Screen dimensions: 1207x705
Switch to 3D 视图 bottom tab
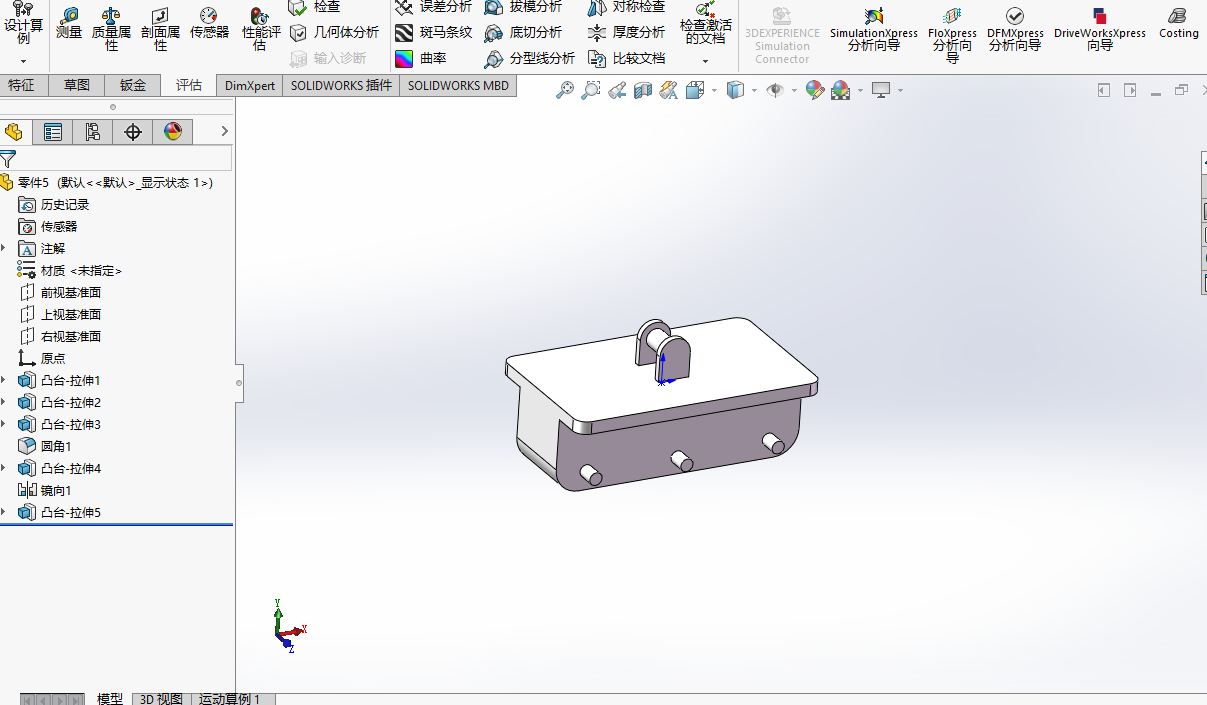coord(161,699)
